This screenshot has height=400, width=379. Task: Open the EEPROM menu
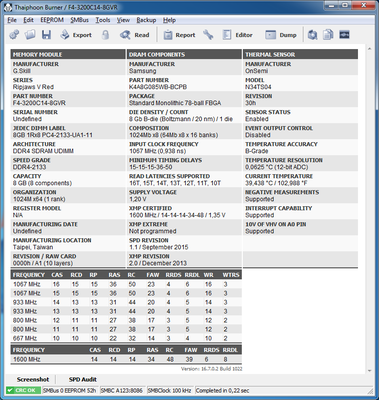[x=52, y=20]
